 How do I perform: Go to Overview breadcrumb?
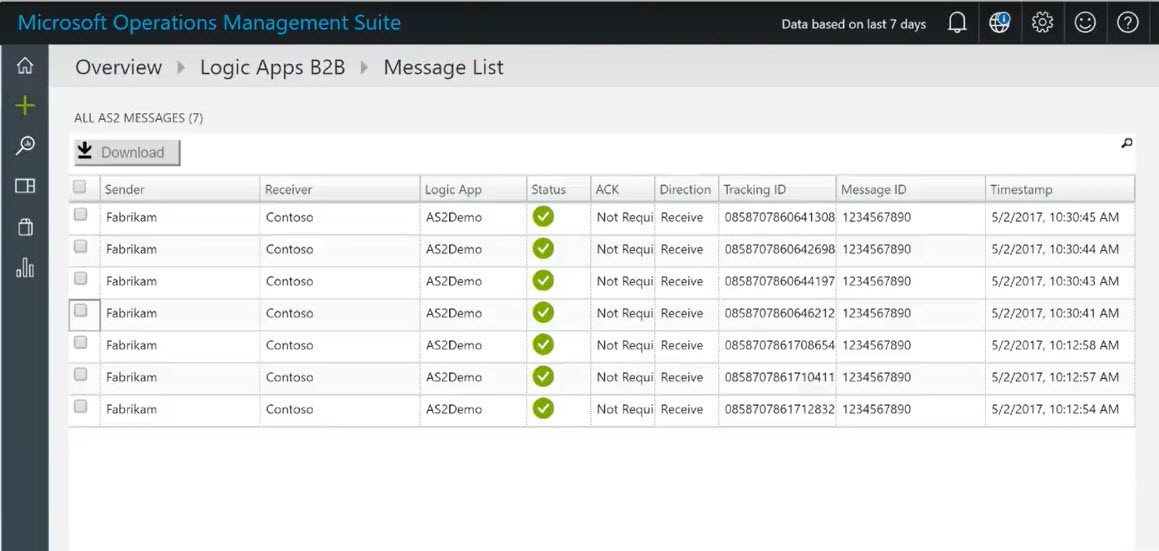click(x=118, y=67)
